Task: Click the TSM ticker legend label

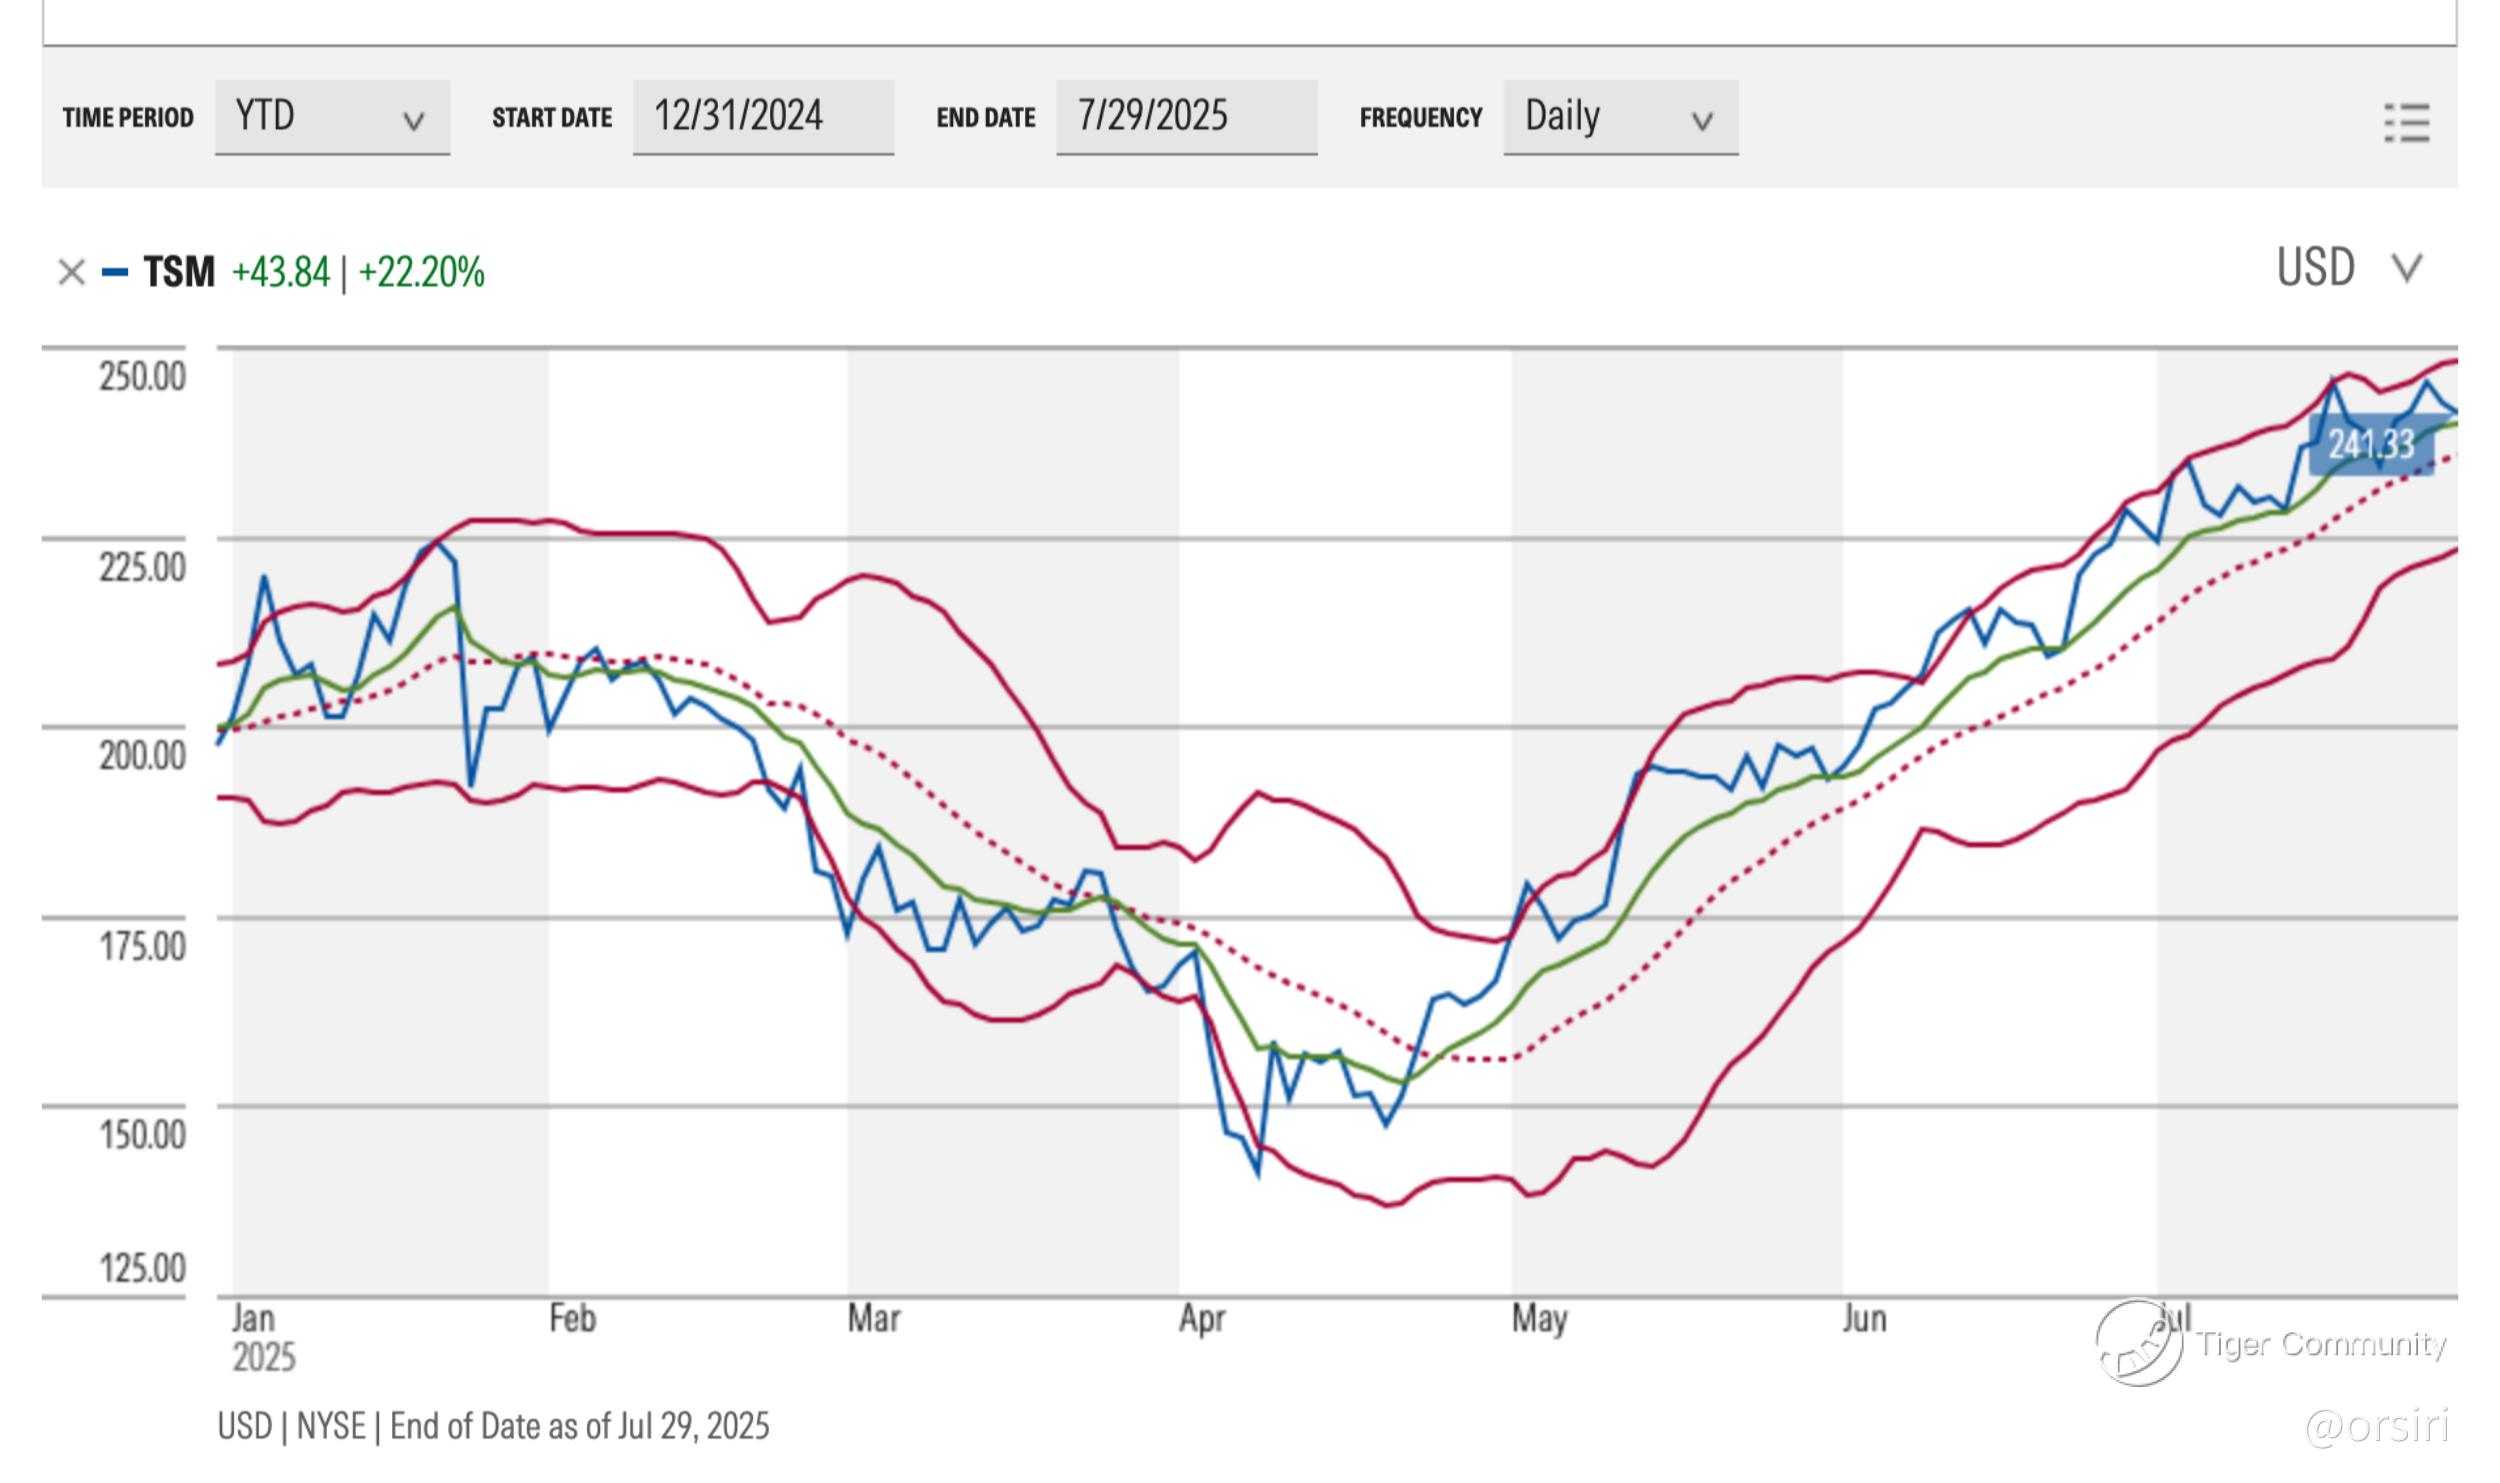Action: [179, 272]
